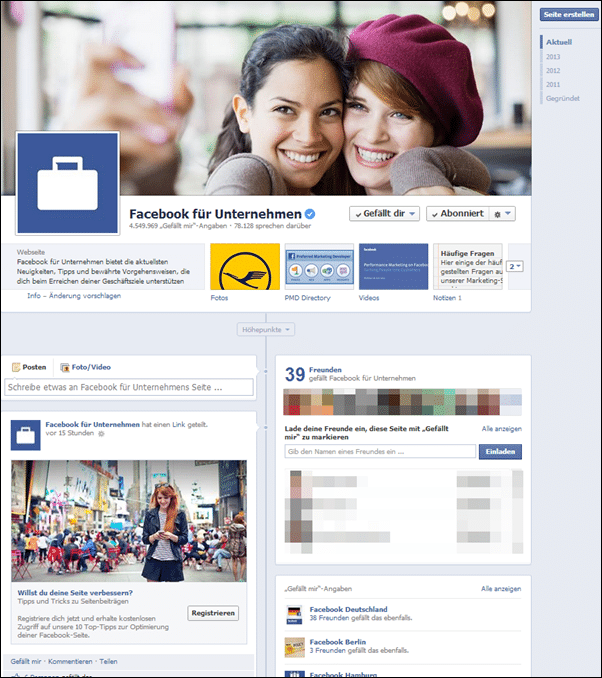
Task: Open the Facebook Berlin page link
Action: [338, 642]
